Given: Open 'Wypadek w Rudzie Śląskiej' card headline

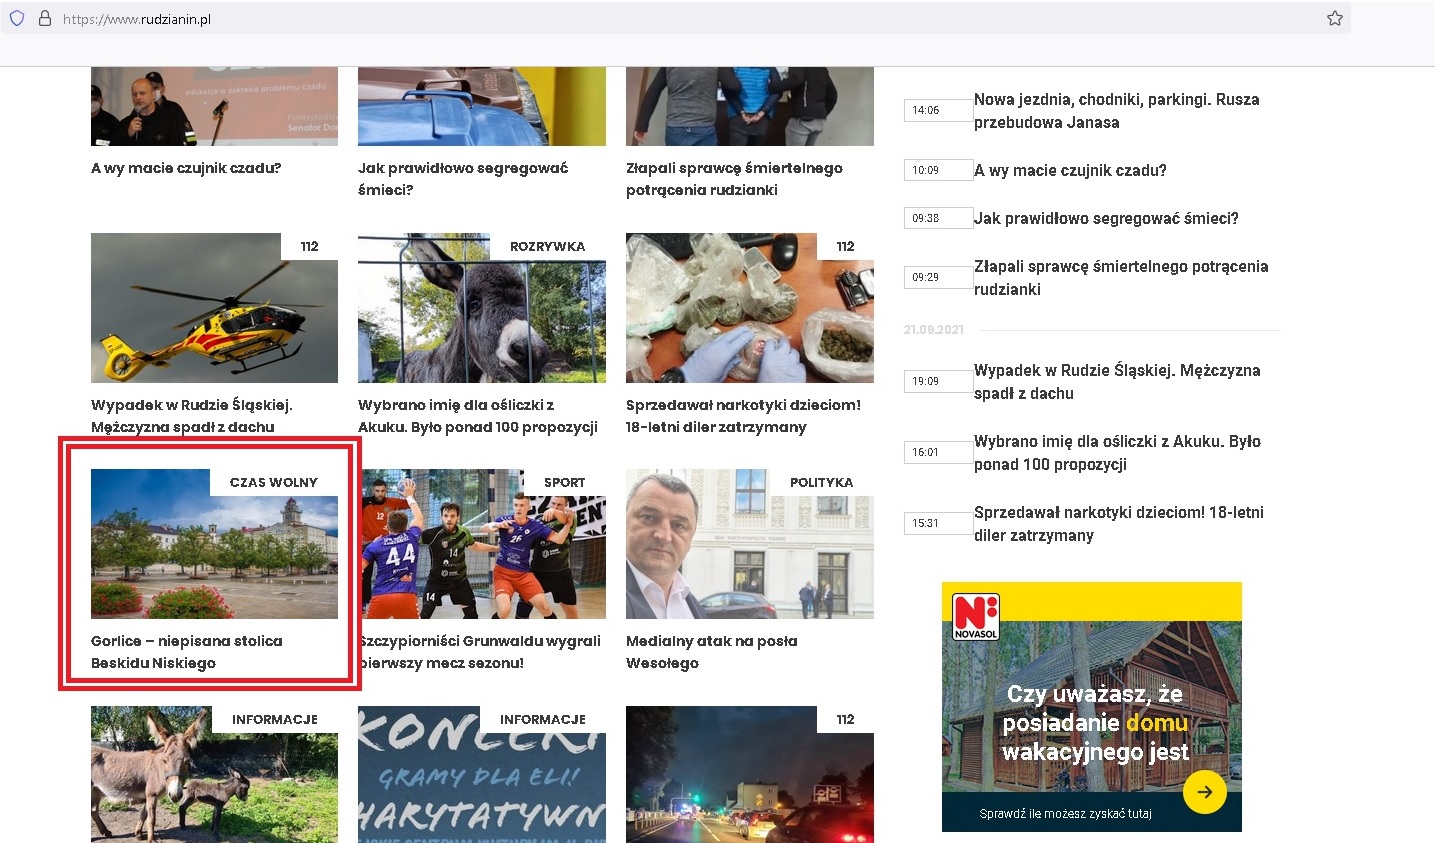Looking at the screenshot, I should pyautogui.click(x=191, y=416).
